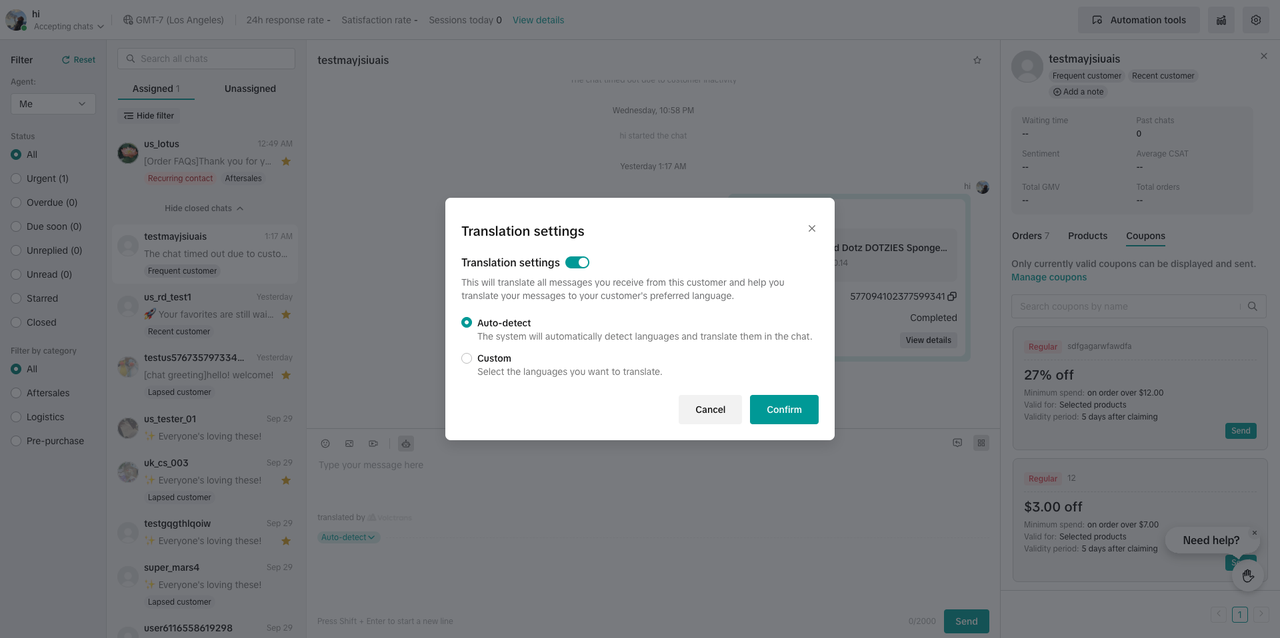Star the testmayjsiuais conversation
The height and width of the screenshot is (638, 1280).
977,60
